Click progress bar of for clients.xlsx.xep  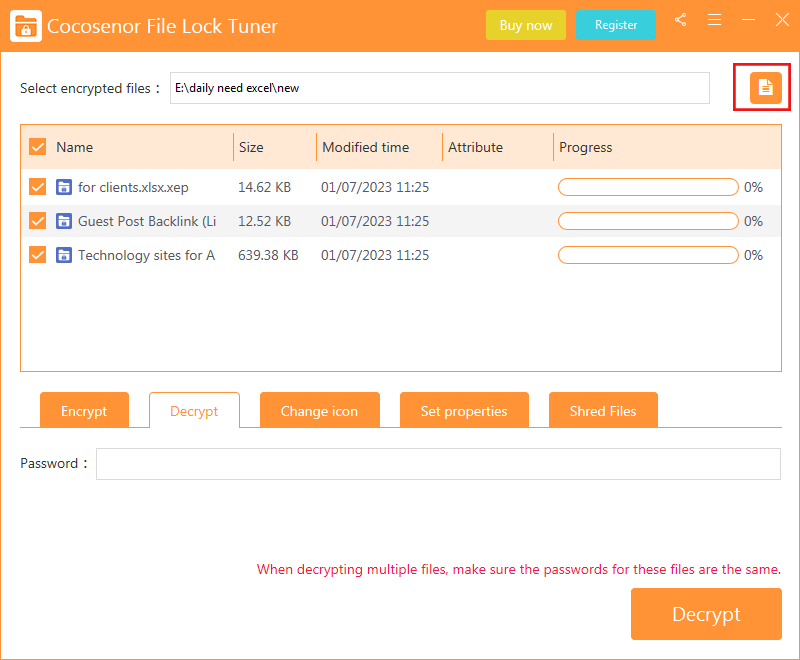coord(648,187)
